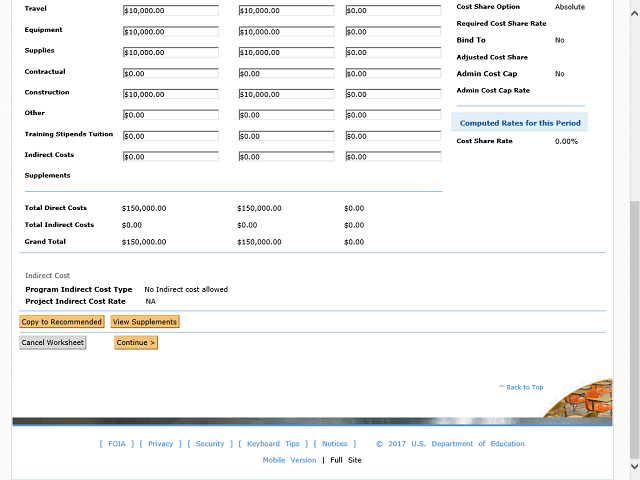Click the Adjusted Cost Share label
Image resolution: width=640 pixels, height=480 pixels.
(492, 57)
